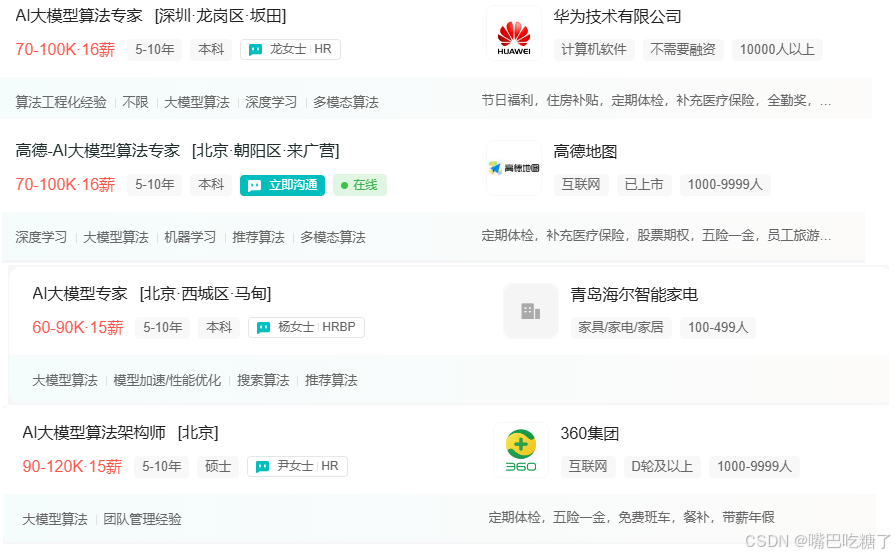Click 多模态算法 keyword in Huawei row
The image size is (896, 556).
(346, 102)
